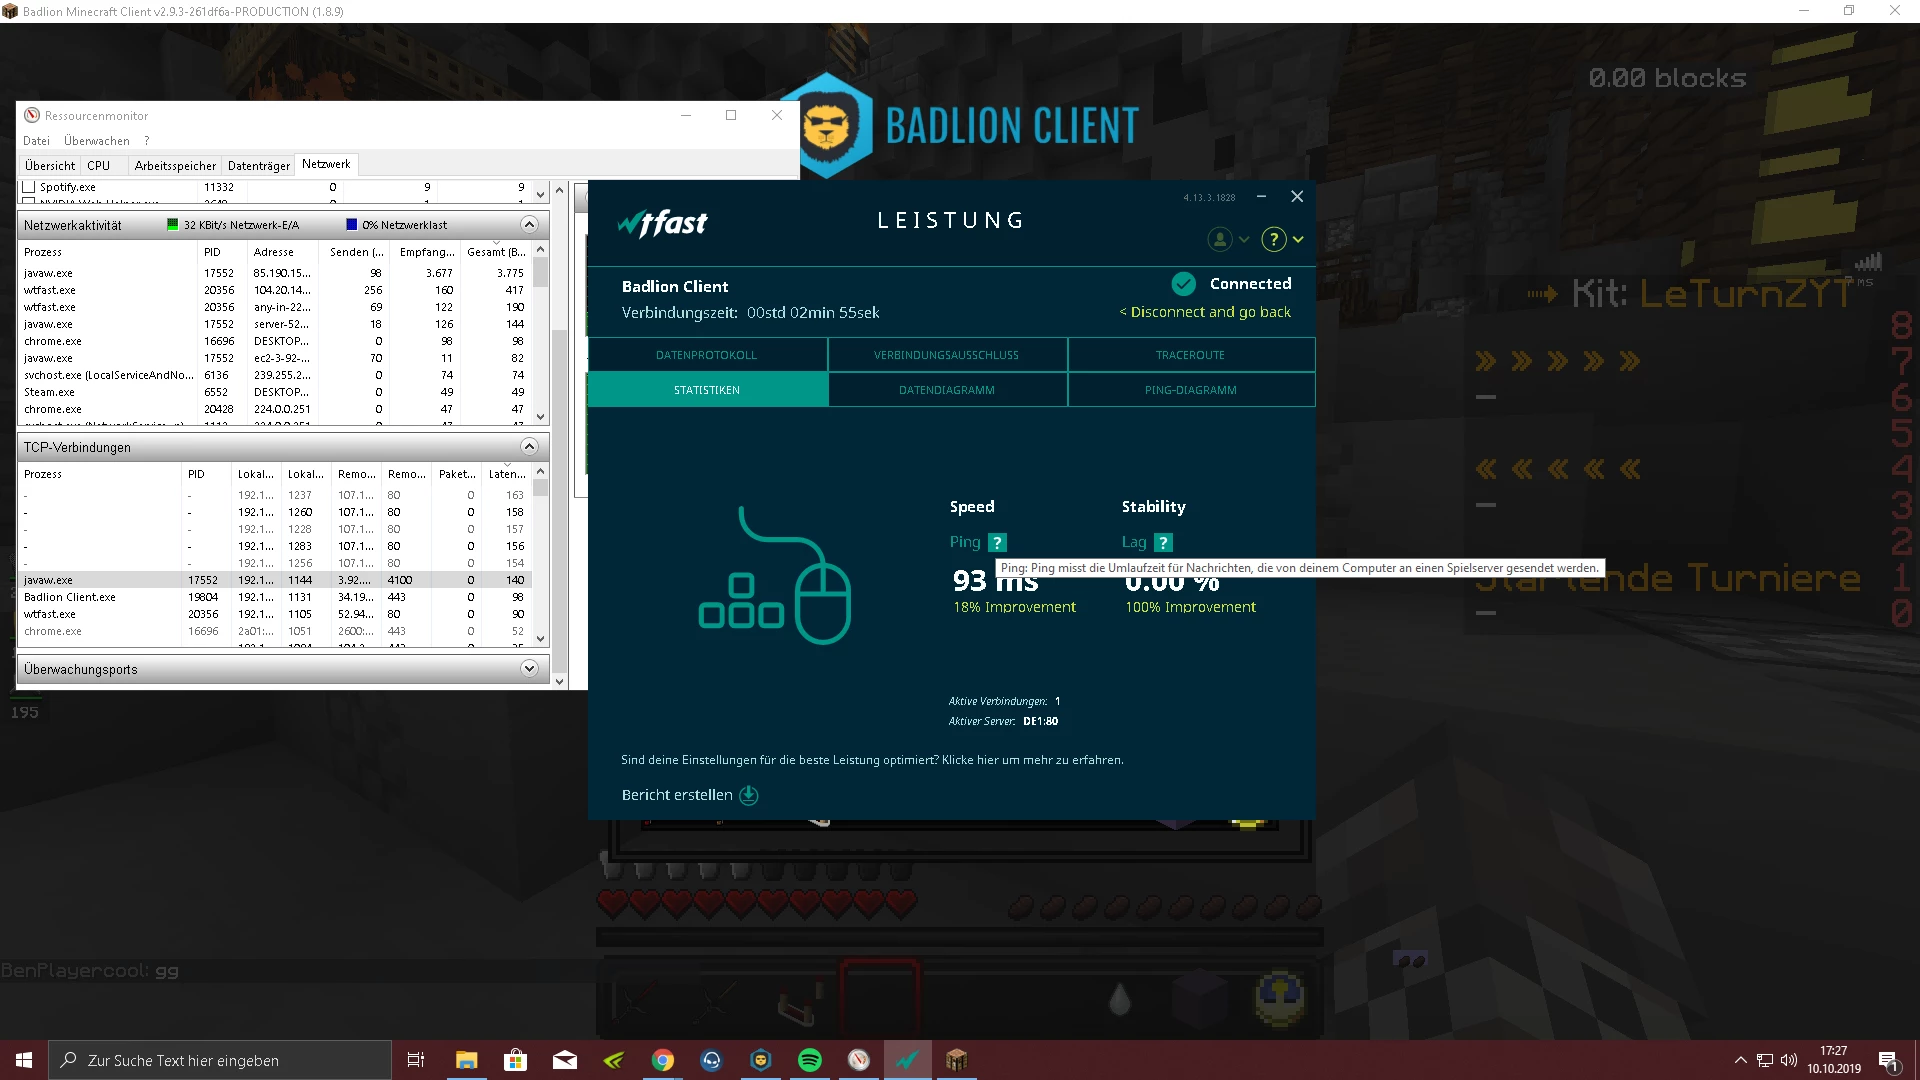Open Spotify from the taskbar
The width and height of the screenshot is (1920, 1080).
(x=809, y=1060)
